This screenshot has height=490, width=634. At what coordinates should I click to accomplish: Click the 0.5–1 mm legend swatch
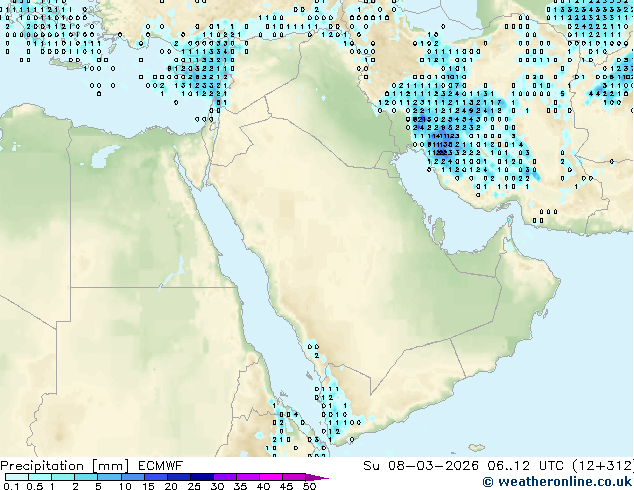40,477
